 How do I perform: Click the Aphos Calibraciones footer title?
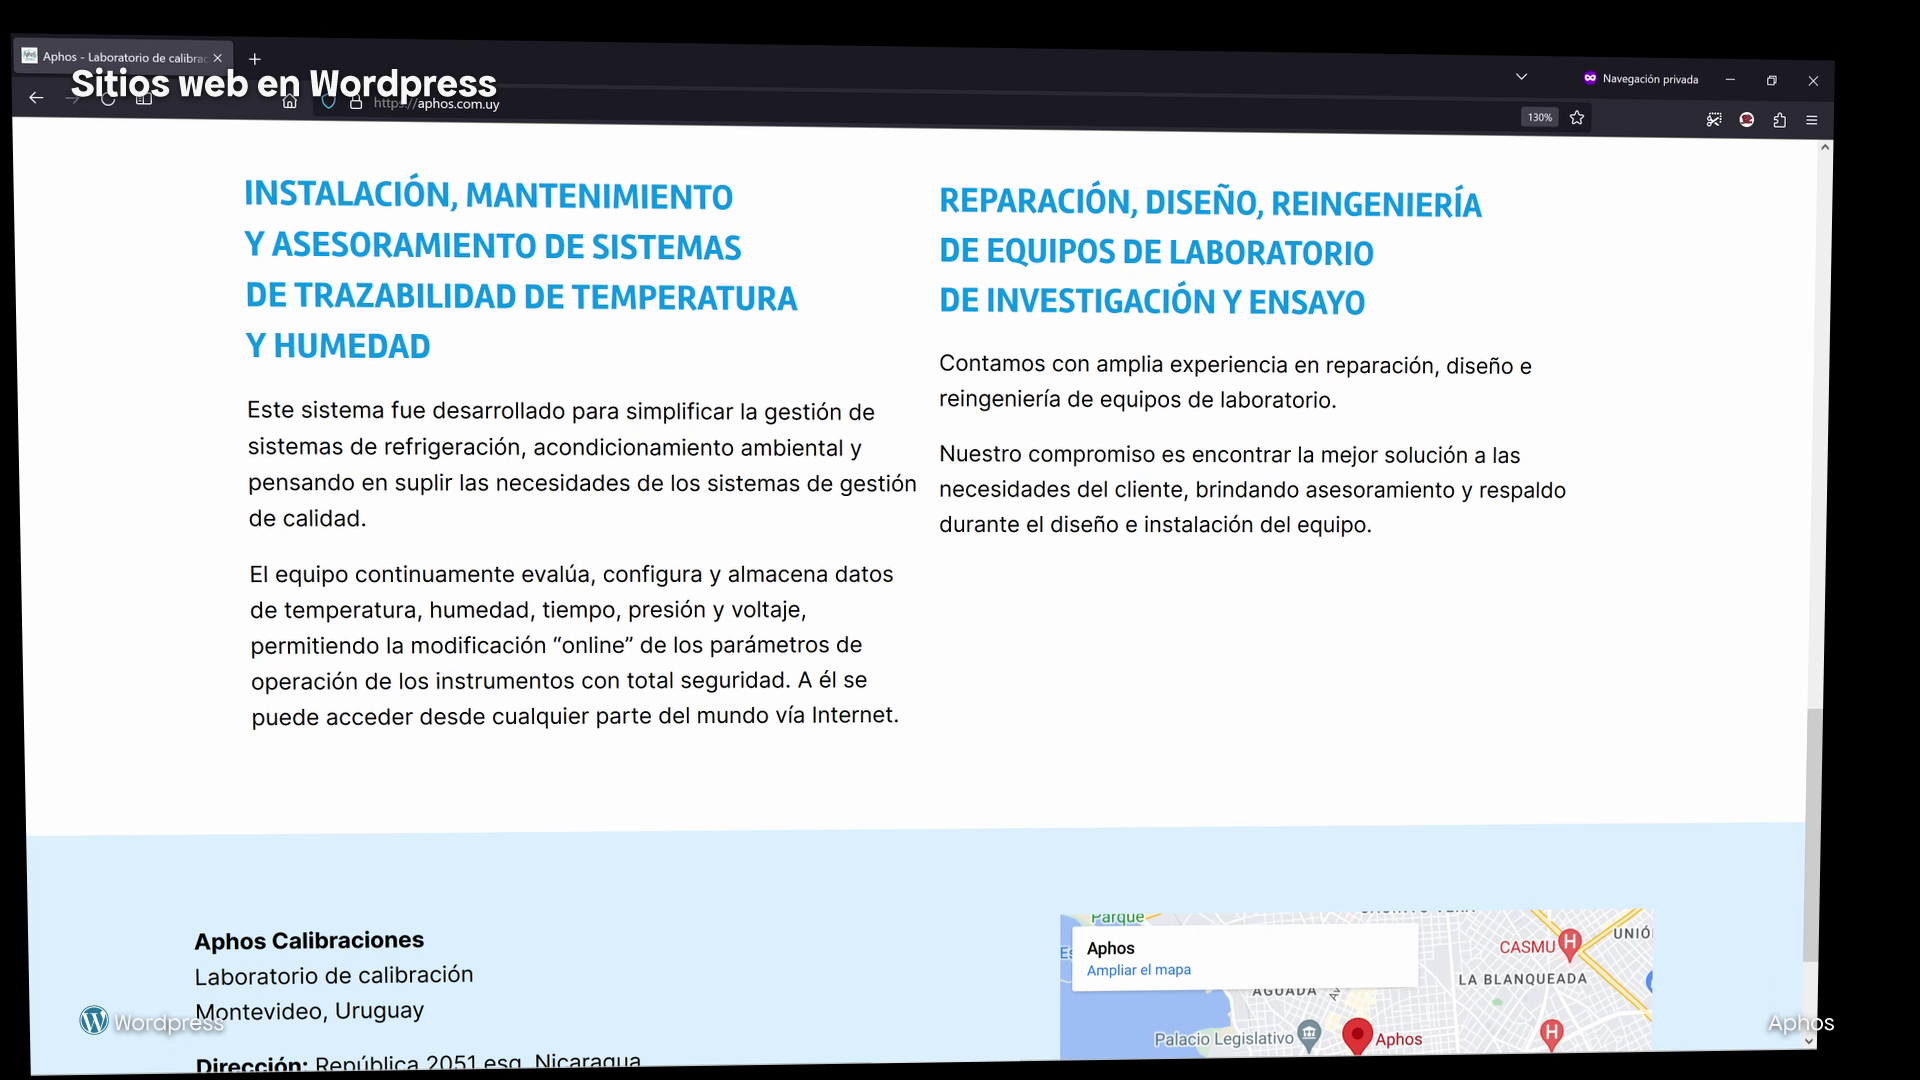(309, 941)
